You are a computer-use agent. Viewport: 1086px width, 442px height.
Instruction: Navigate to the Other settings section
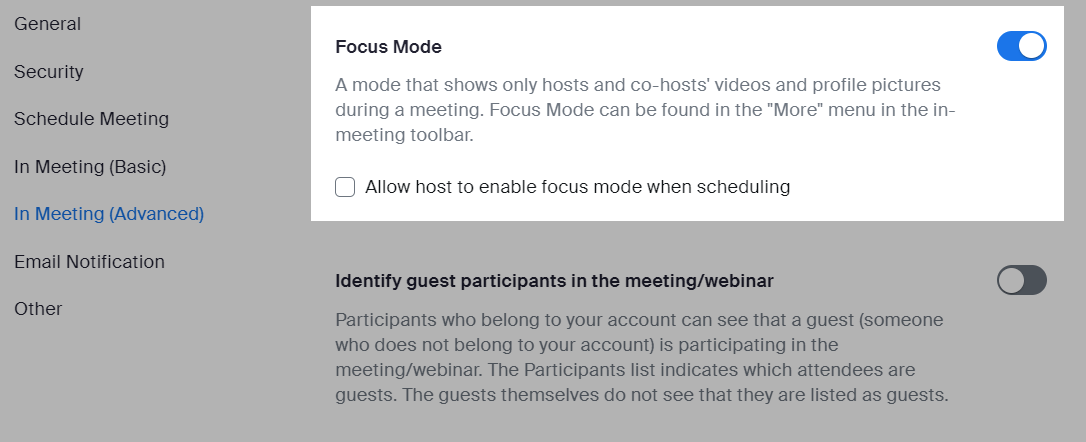coord(38,309)
